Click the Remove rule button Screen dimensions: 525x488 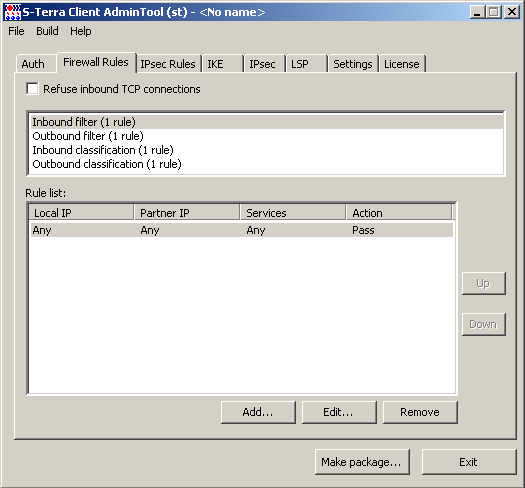pos(420,412)
